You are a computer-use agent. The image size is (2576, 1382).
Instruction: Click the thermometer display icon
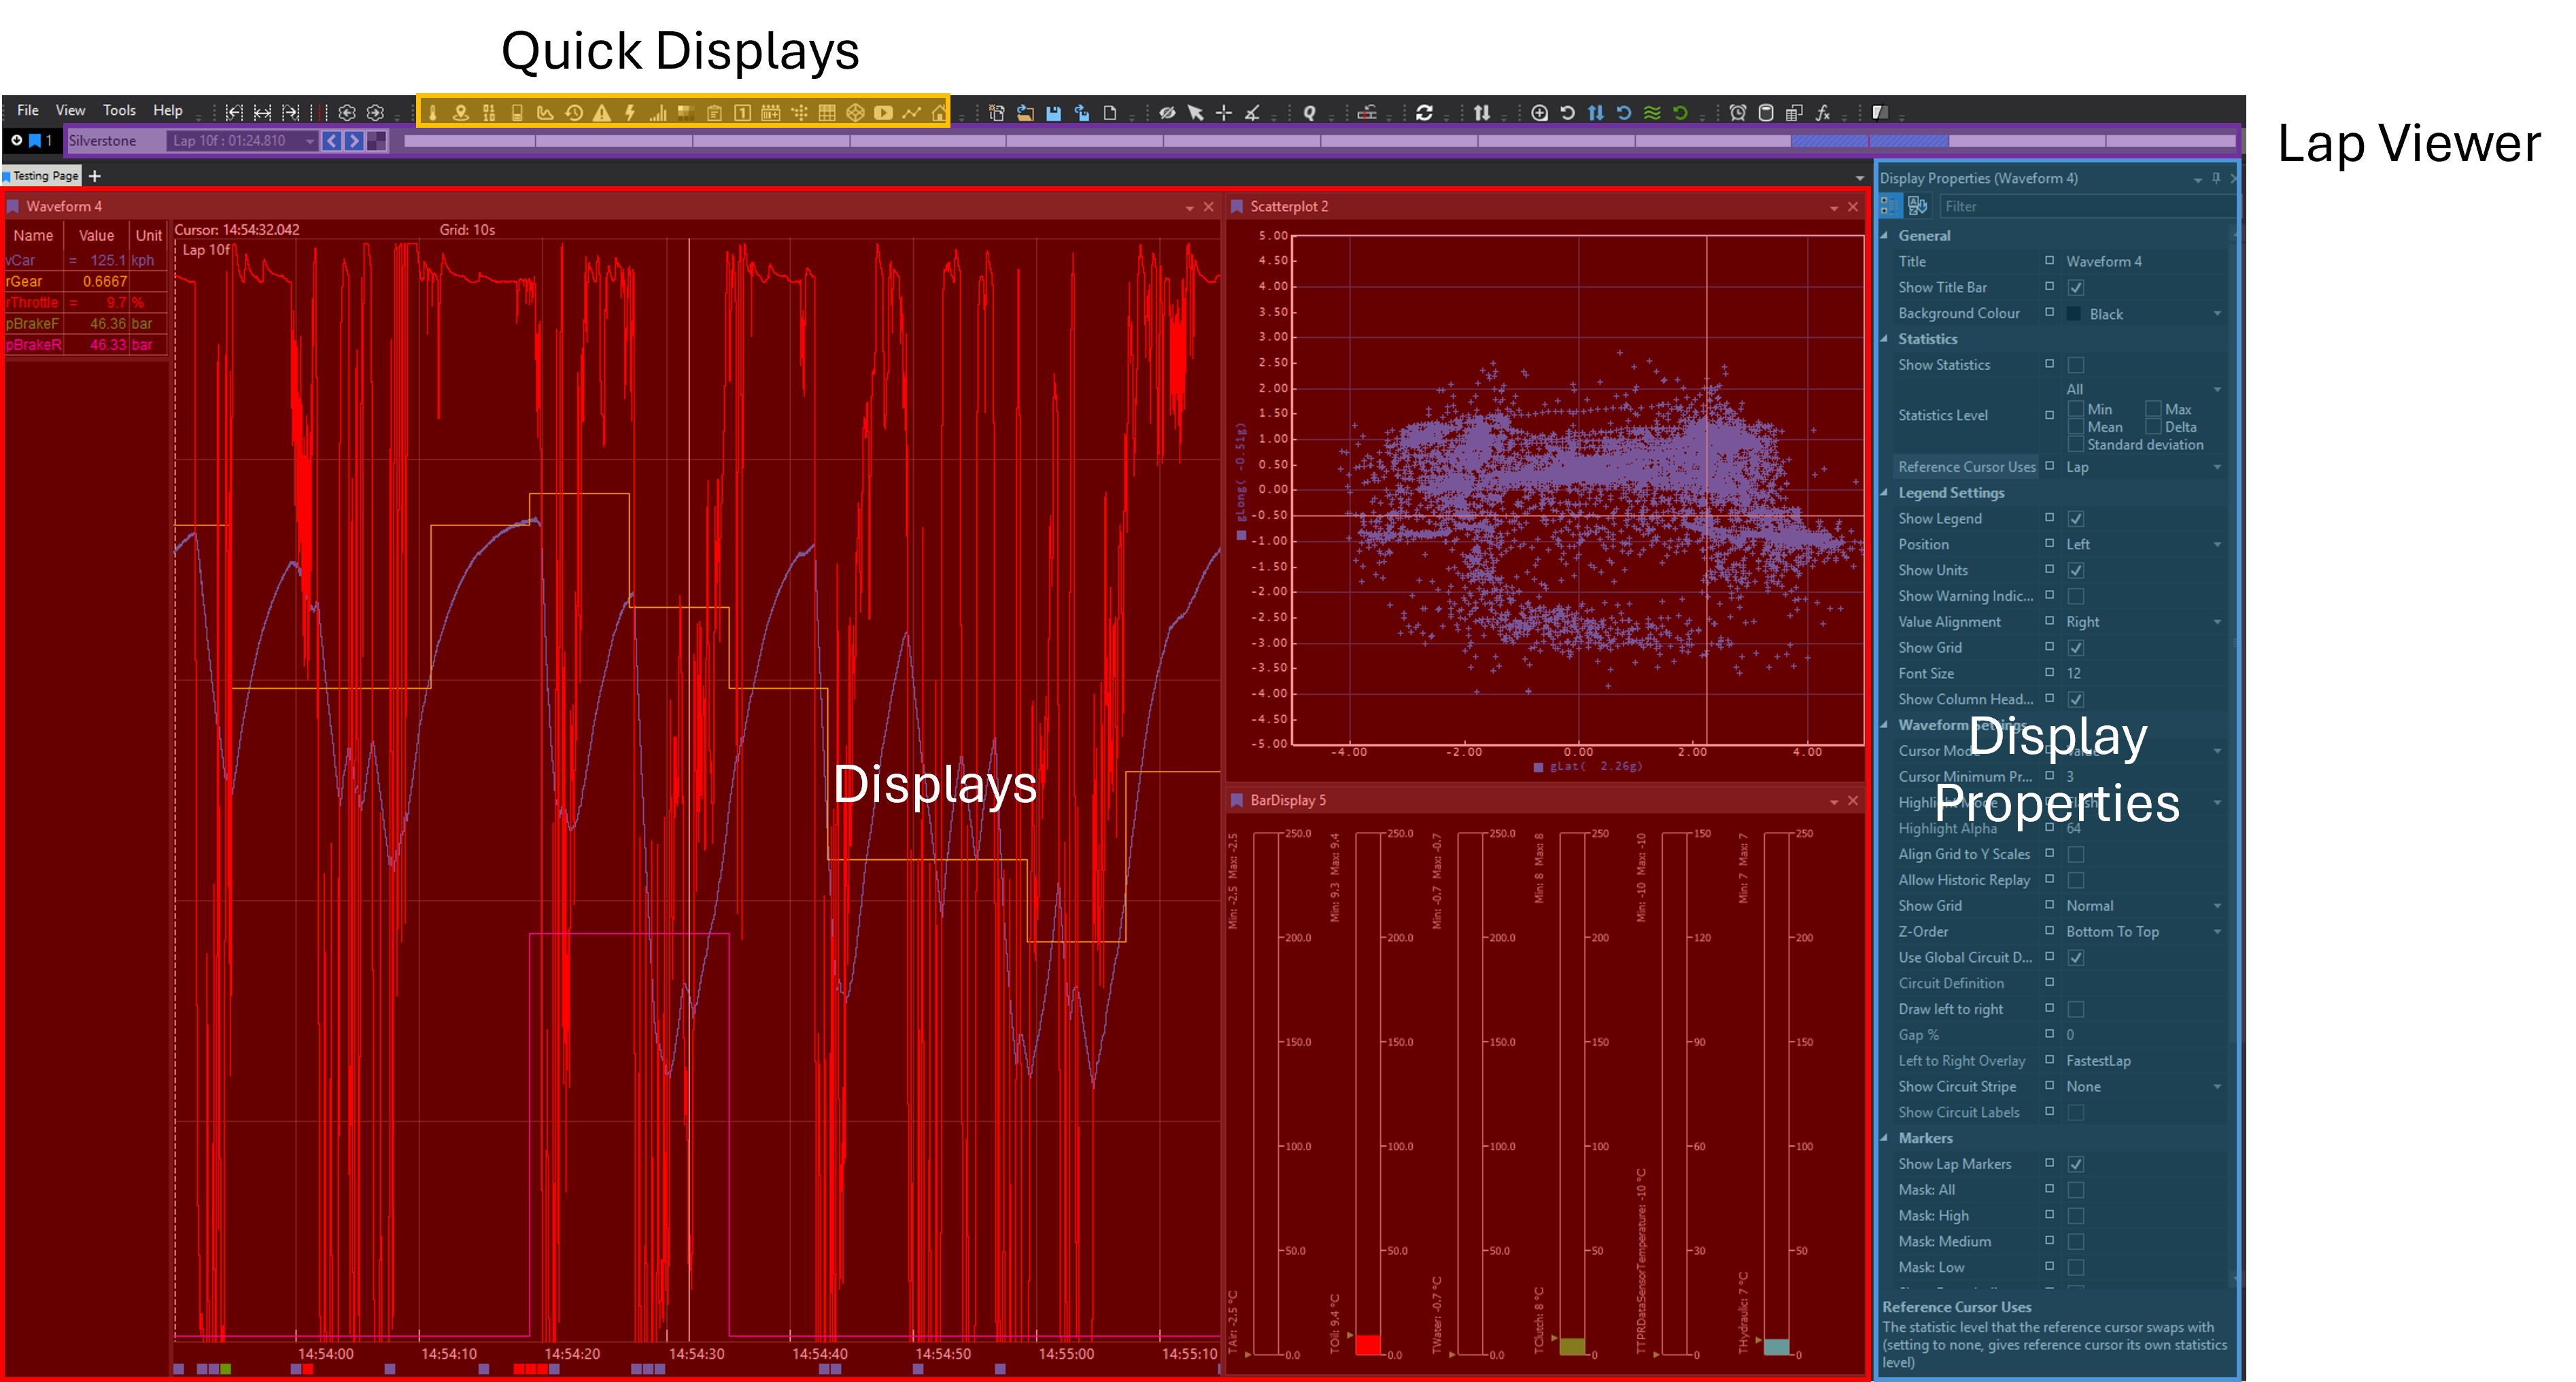click(433, 113)
